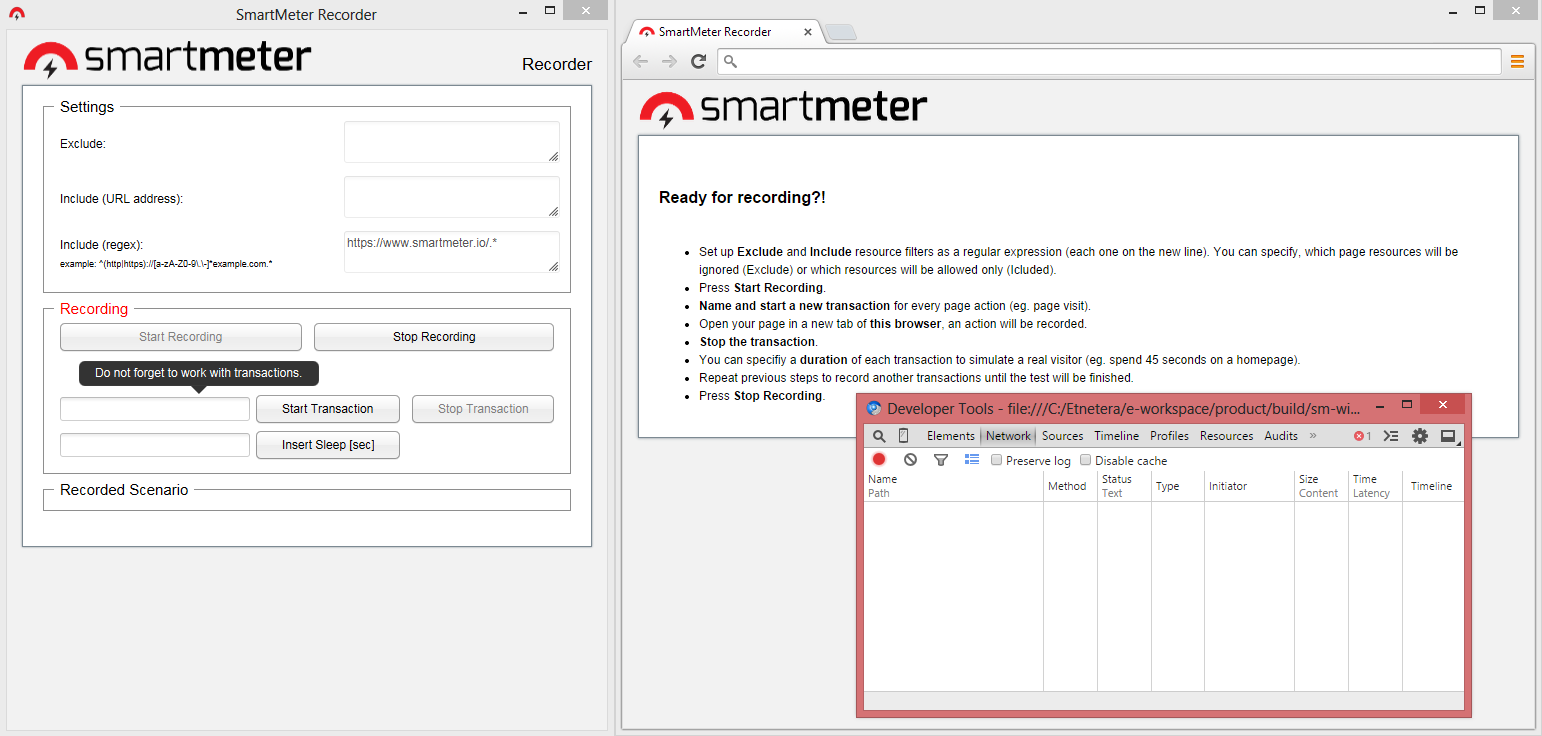The image size is (1542, 736).
Task: Click the 'Ready for recording?!' heading
Action: tap(742, 198)
